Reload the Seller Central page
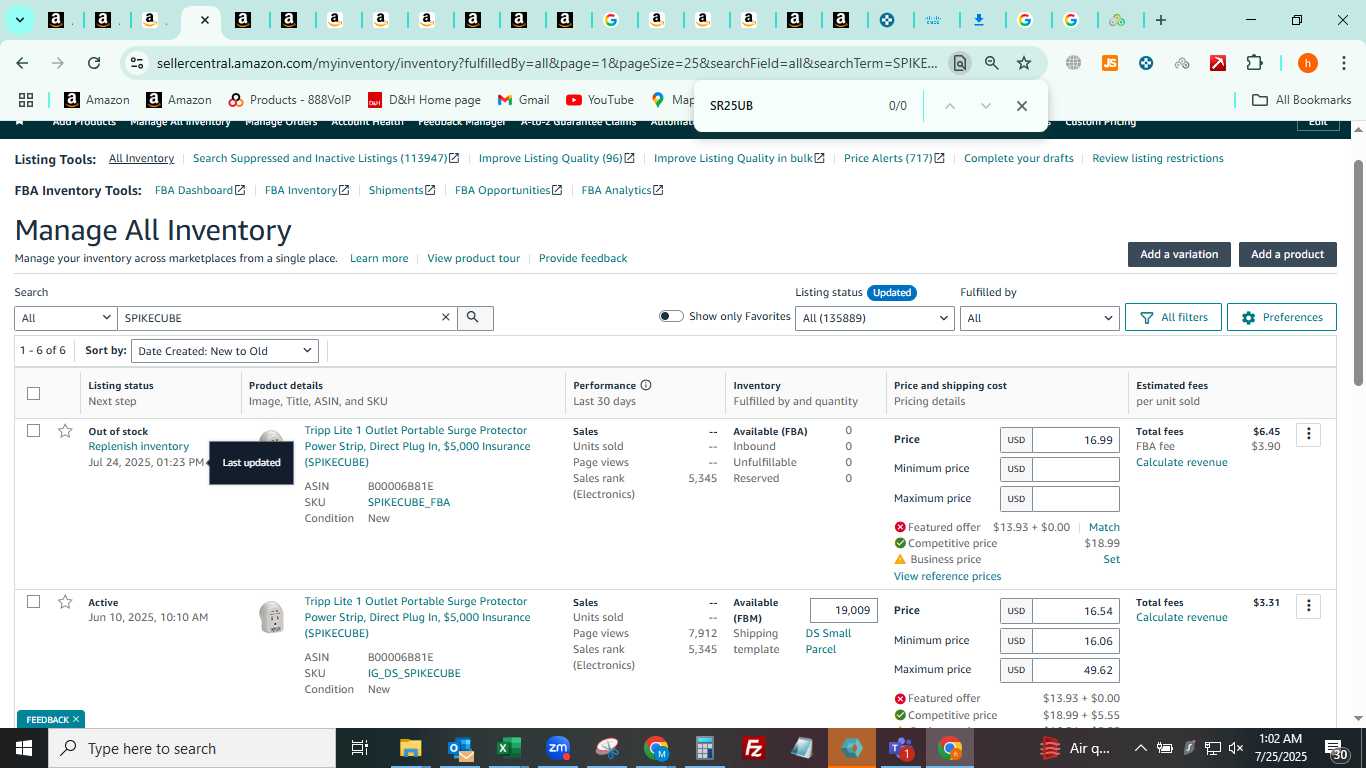Screen dimensions: 1366x768 point(94,63)
